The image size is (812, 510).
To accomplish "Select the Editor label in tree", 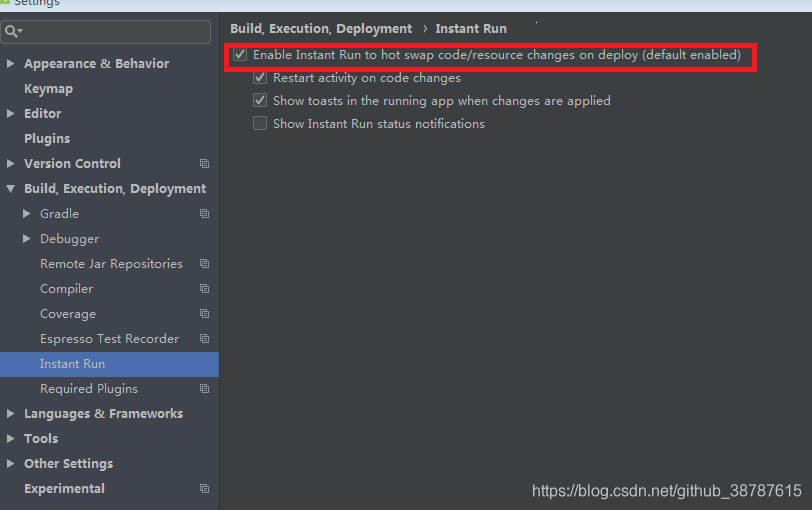I will click(x=42, y=113).
